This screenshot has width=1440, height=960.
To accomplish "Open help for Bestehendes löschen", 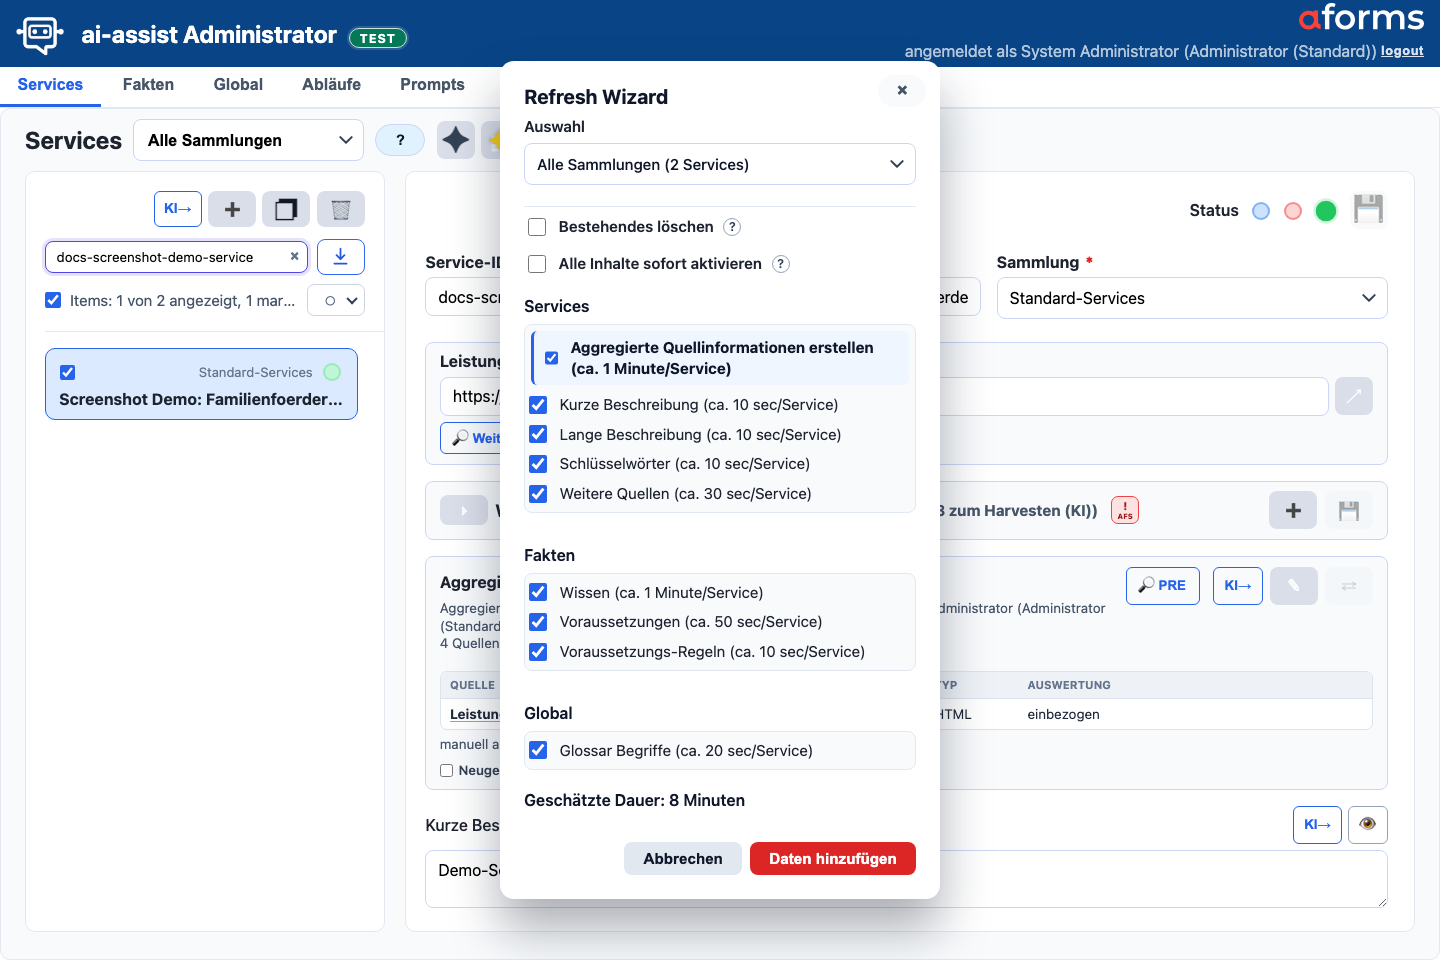I will pos(732,227).
